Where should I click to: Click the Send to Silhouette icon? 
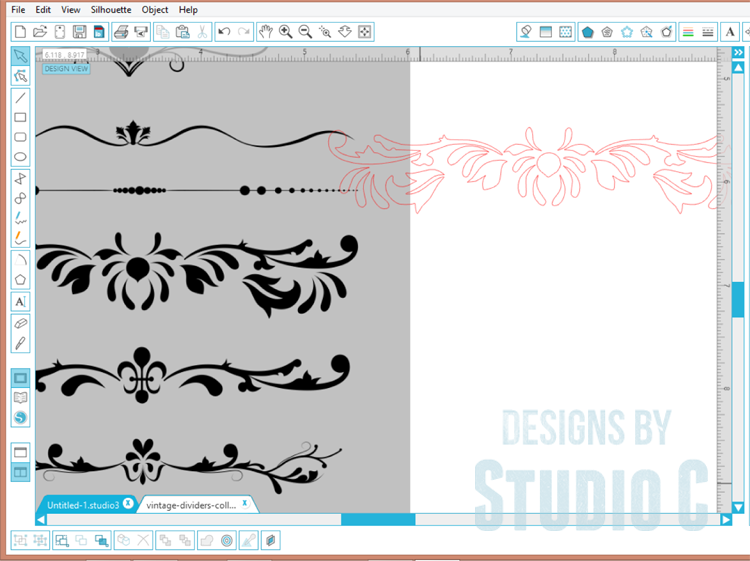click(x=141, y=32)
